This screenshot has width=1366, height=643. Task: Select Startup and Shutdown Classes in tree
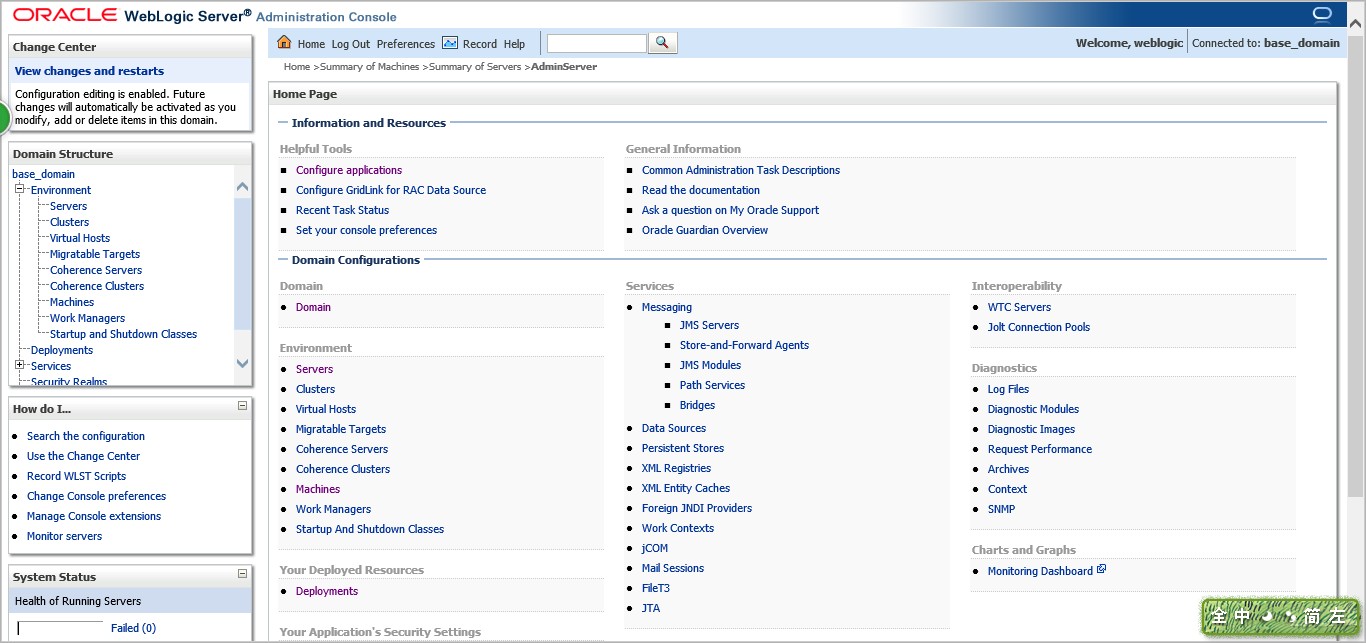(123, 334)
